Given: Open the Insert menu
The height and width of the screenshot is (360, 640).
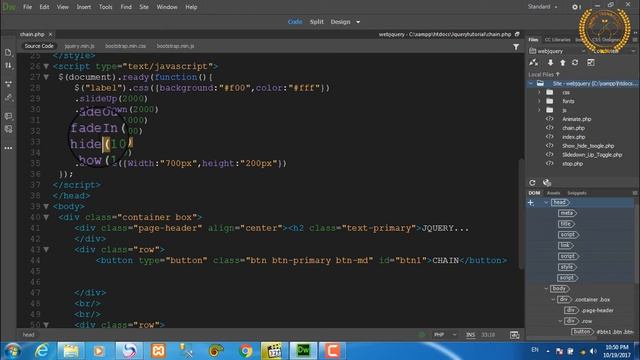Looking at the screenshot, I should click(x=84, y=7).
